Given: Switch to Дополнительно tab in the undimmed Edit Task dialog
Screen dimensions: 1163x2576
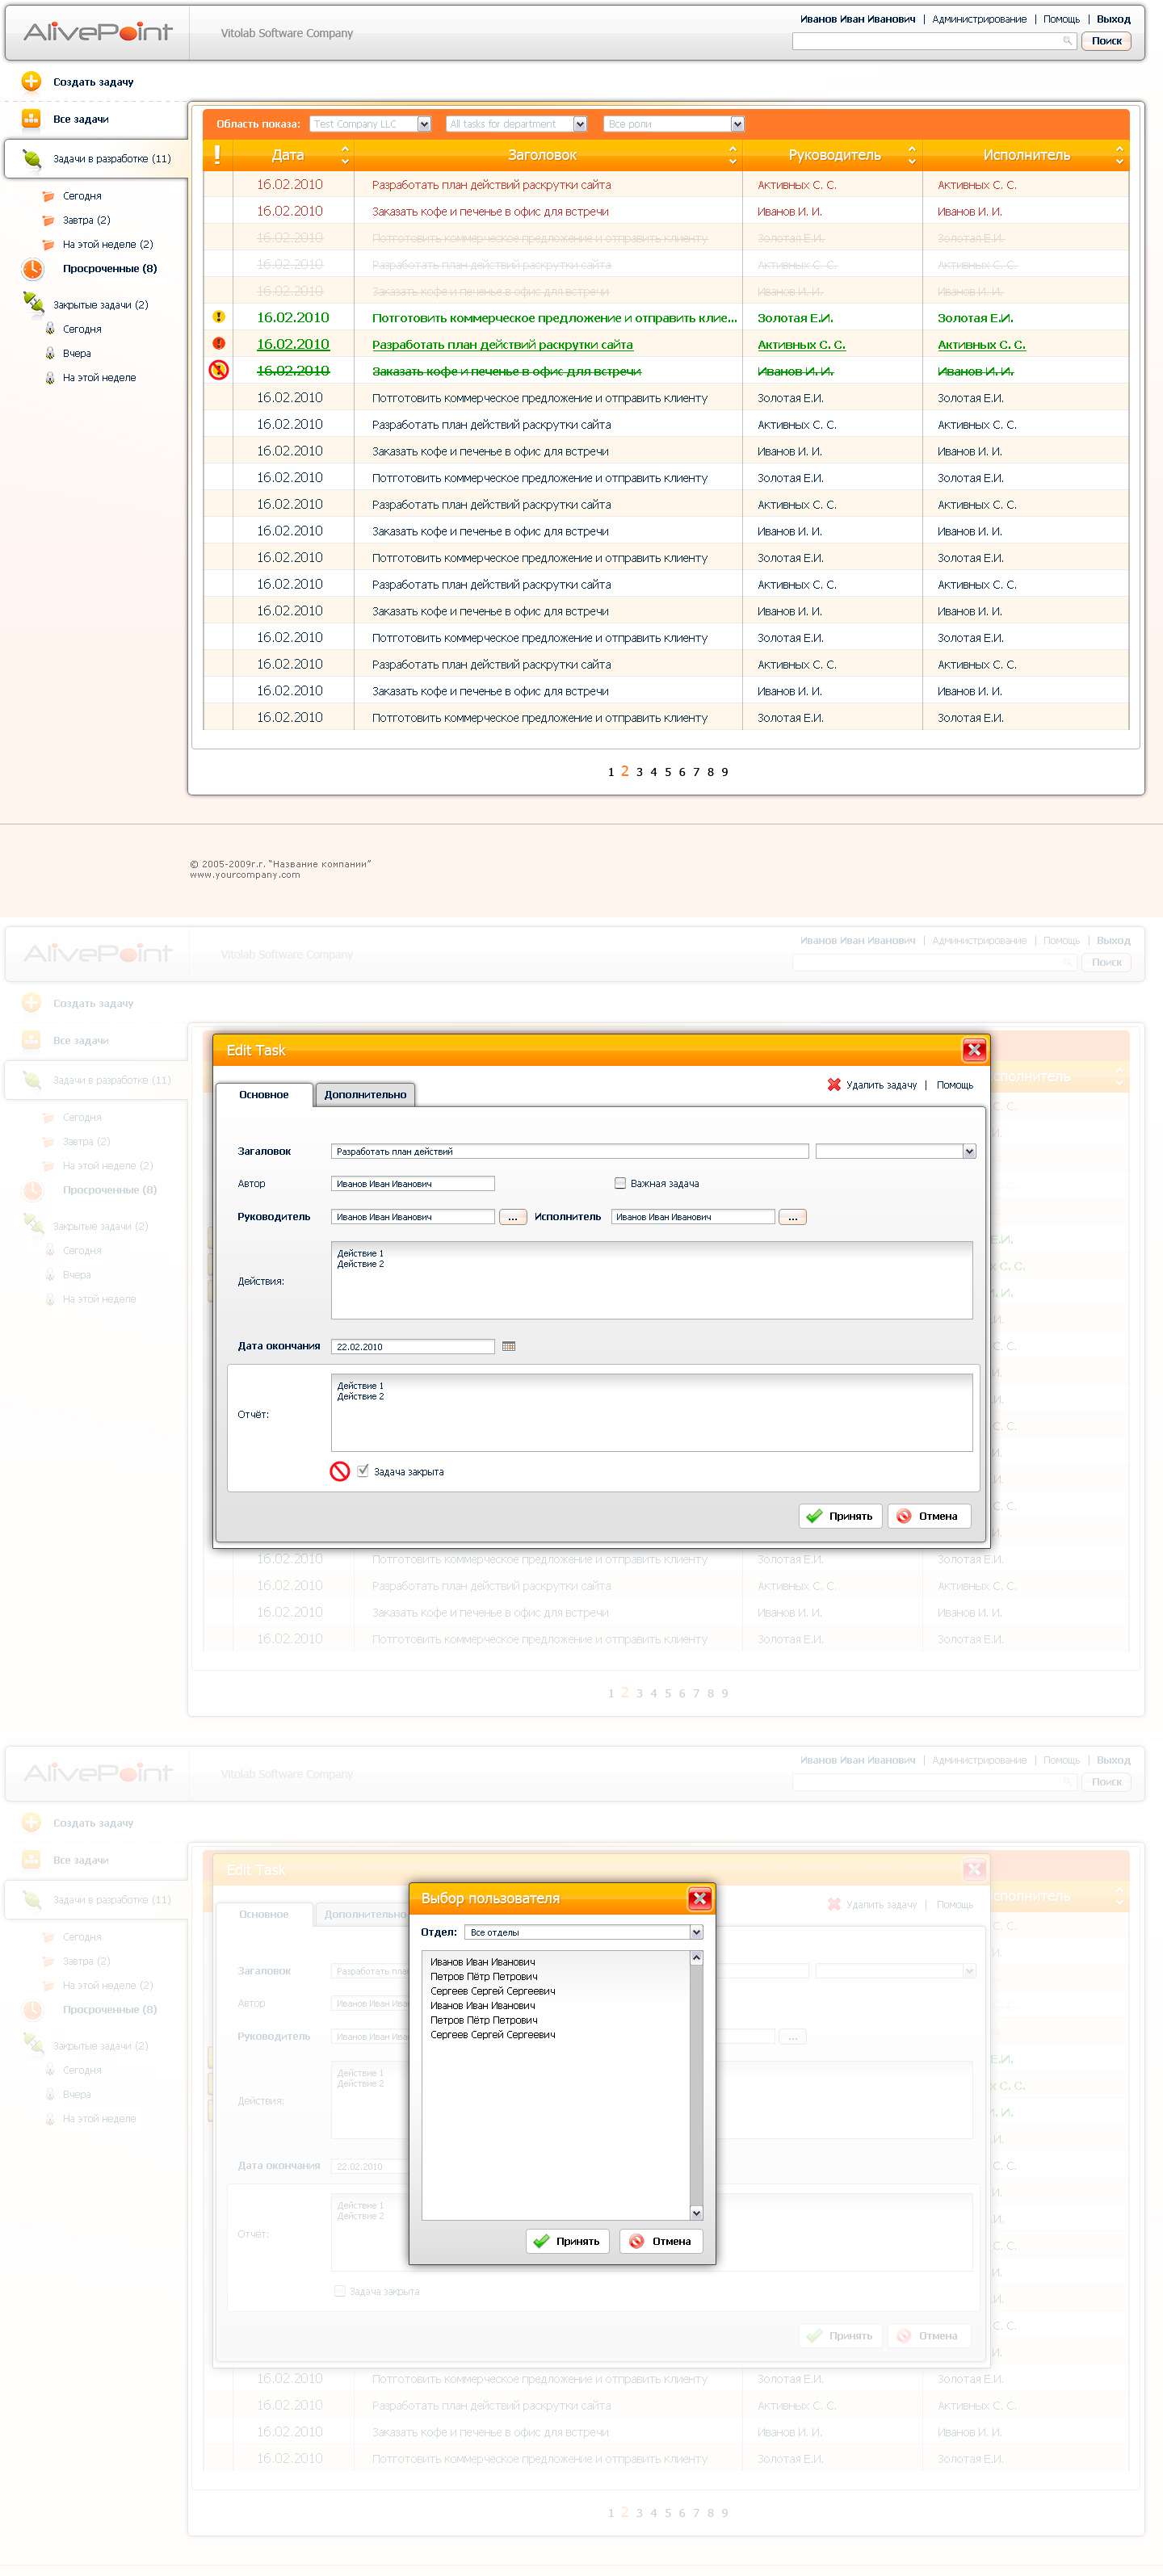Looking at the screenshot, I should tap(365, 1095).
